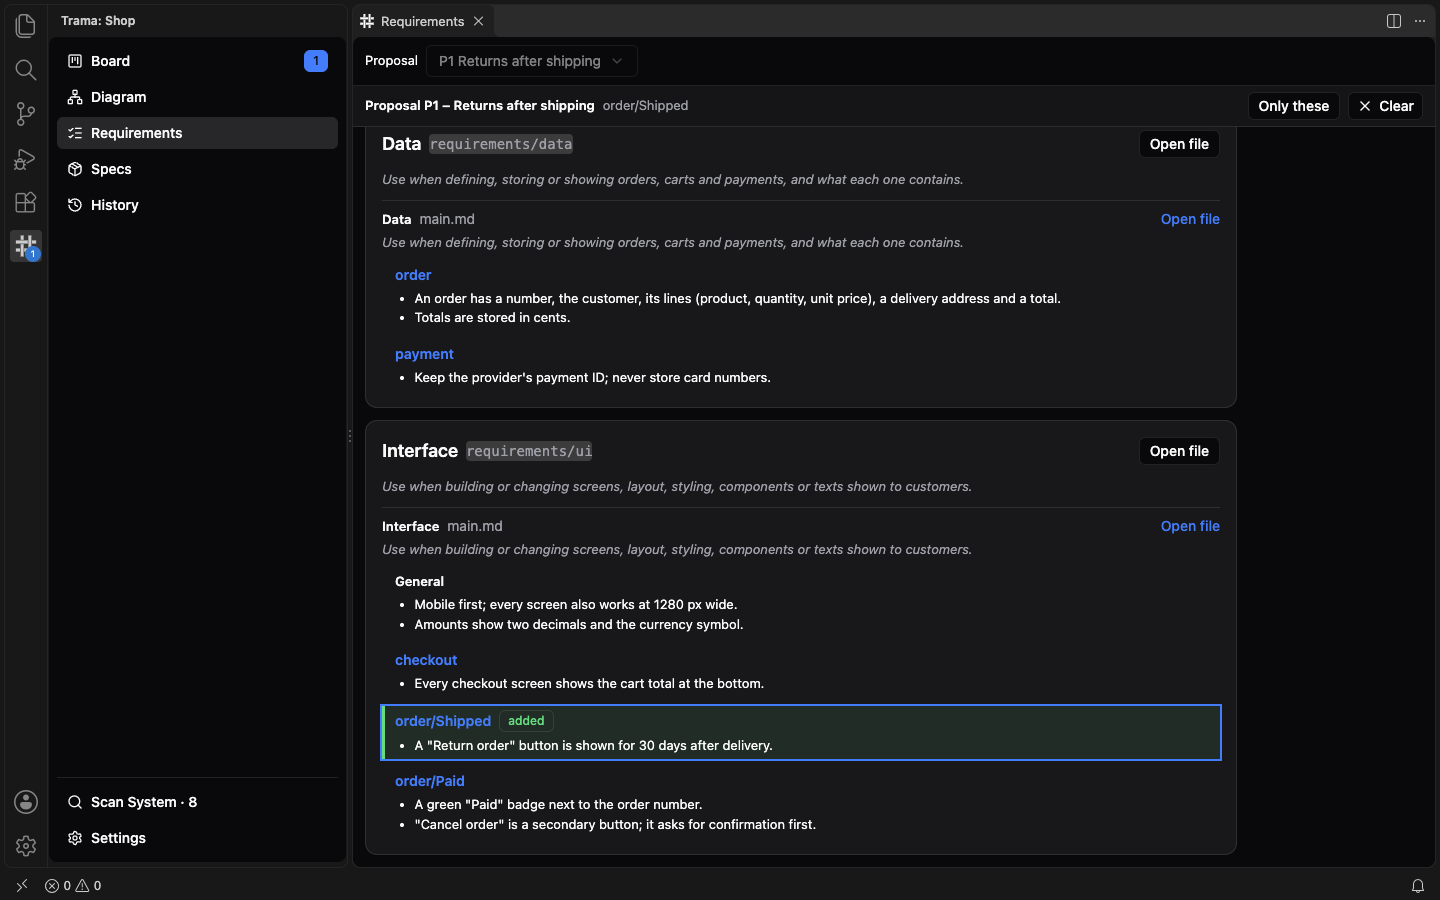Click the Board notification badge 1
This screenshot has width=1440, height=900.
[316, 61]
